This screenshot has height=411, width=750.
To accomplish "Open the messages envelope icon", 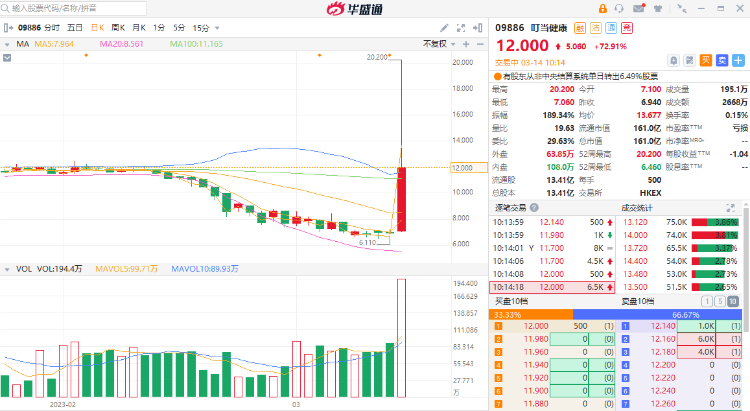I will (x=639, y=8).
